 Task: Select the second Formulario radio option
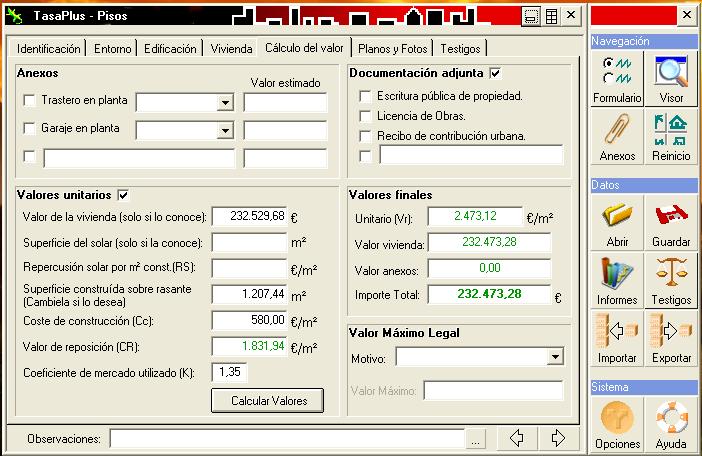click(x=608, y=78)
